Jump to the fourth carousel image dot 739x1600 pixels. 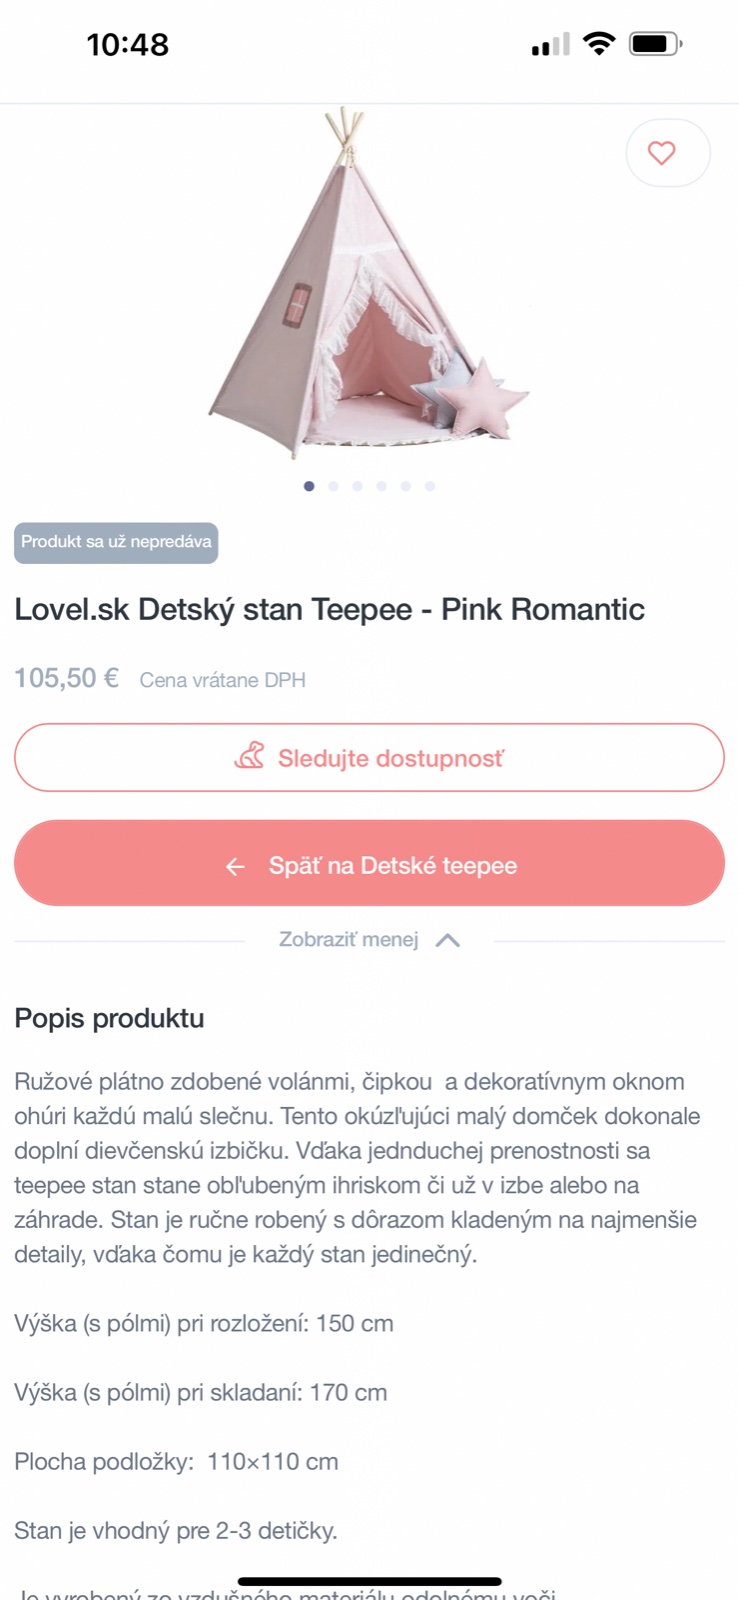coord(381,486)
